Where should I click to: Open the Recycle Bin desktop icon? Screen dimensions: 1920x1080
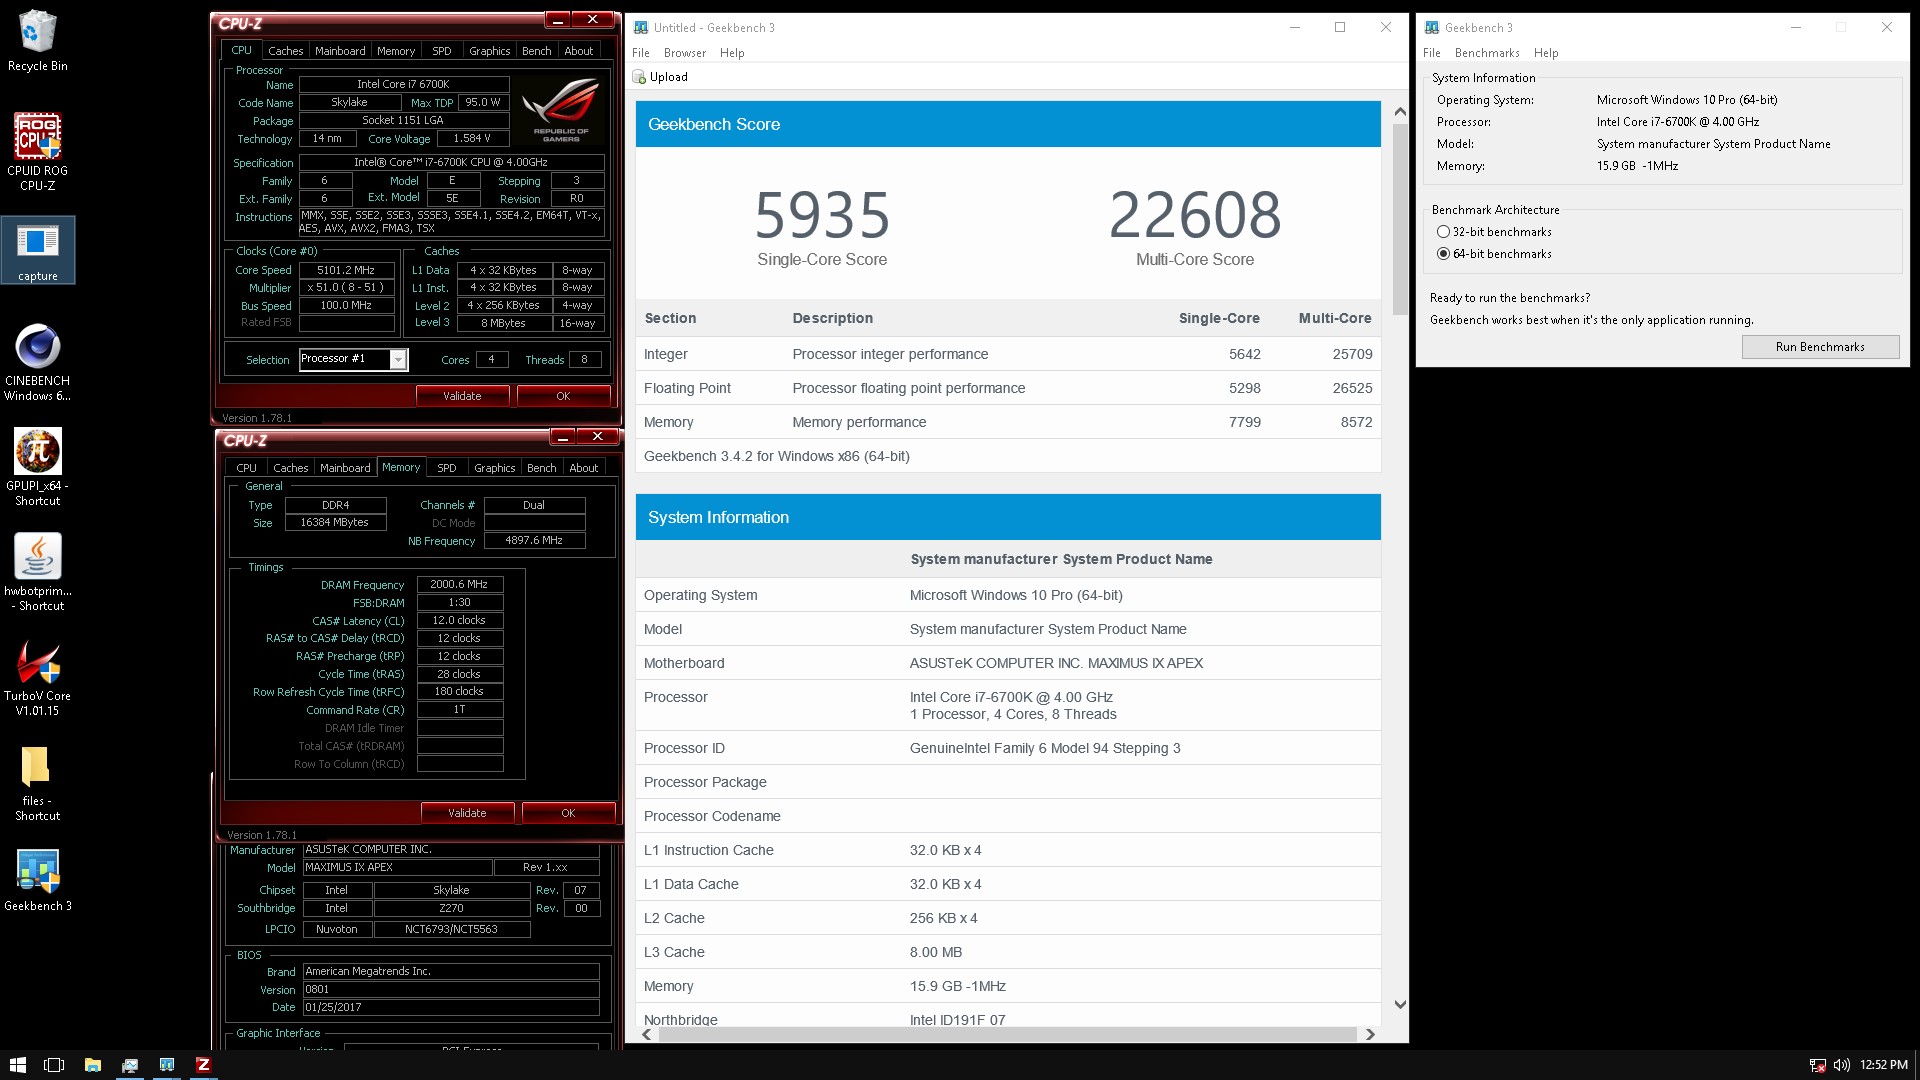(x=38, y=40)
